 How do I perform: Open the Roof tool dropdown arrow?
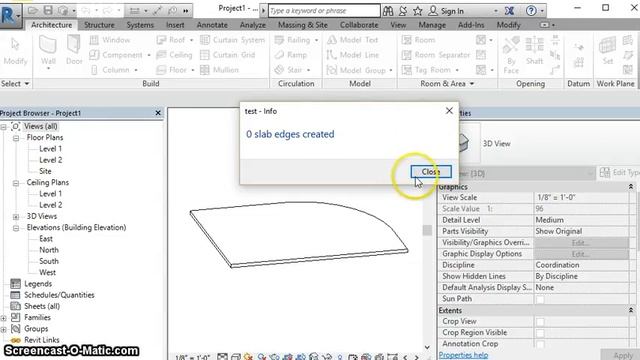[191, 40]
